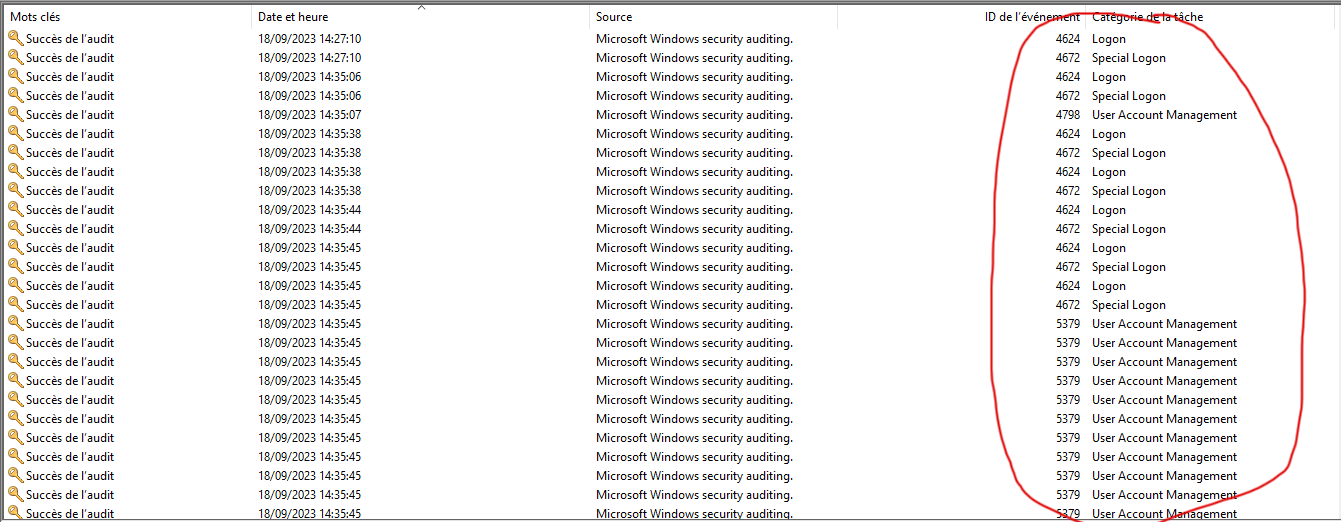Click date 14:35:44 of the 4624 Logon event
Screen dimensions: 1341x522
pos(309,210)
